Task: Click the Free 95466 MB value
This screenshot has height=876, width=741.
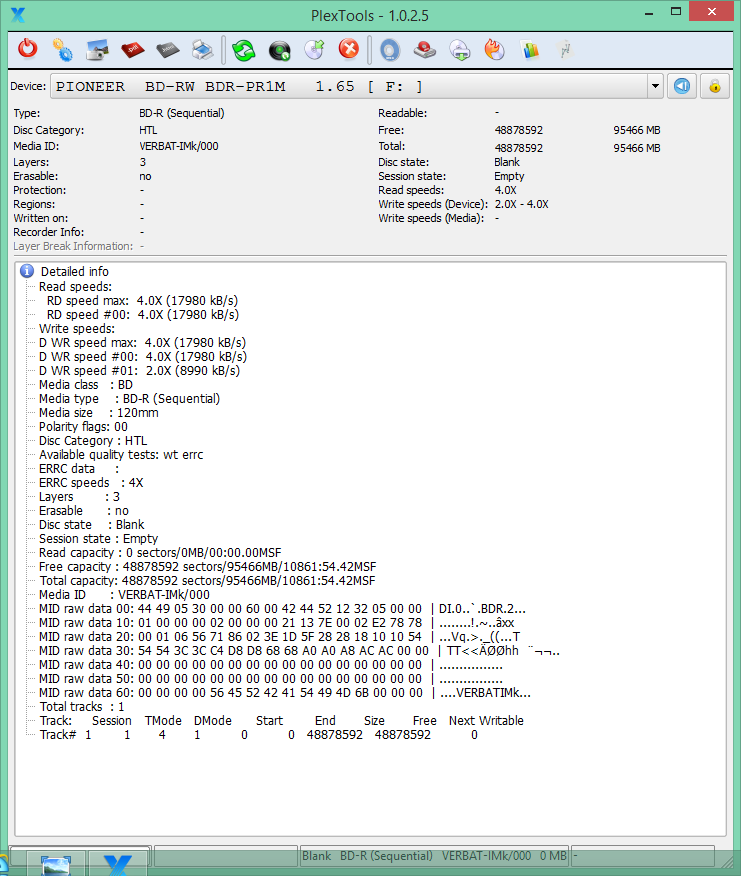Action: tap(636, 130)
